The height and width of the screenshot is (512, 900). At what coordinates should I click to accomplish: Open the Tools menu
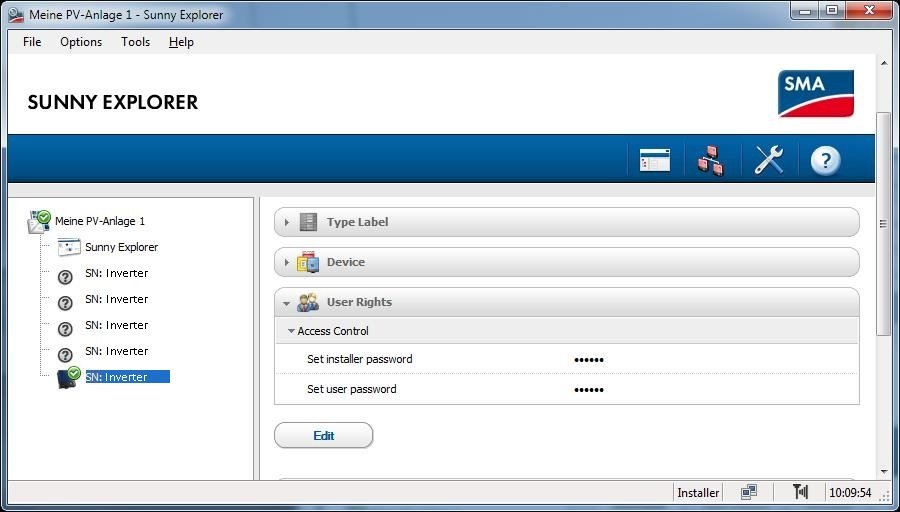click(135, 42)
